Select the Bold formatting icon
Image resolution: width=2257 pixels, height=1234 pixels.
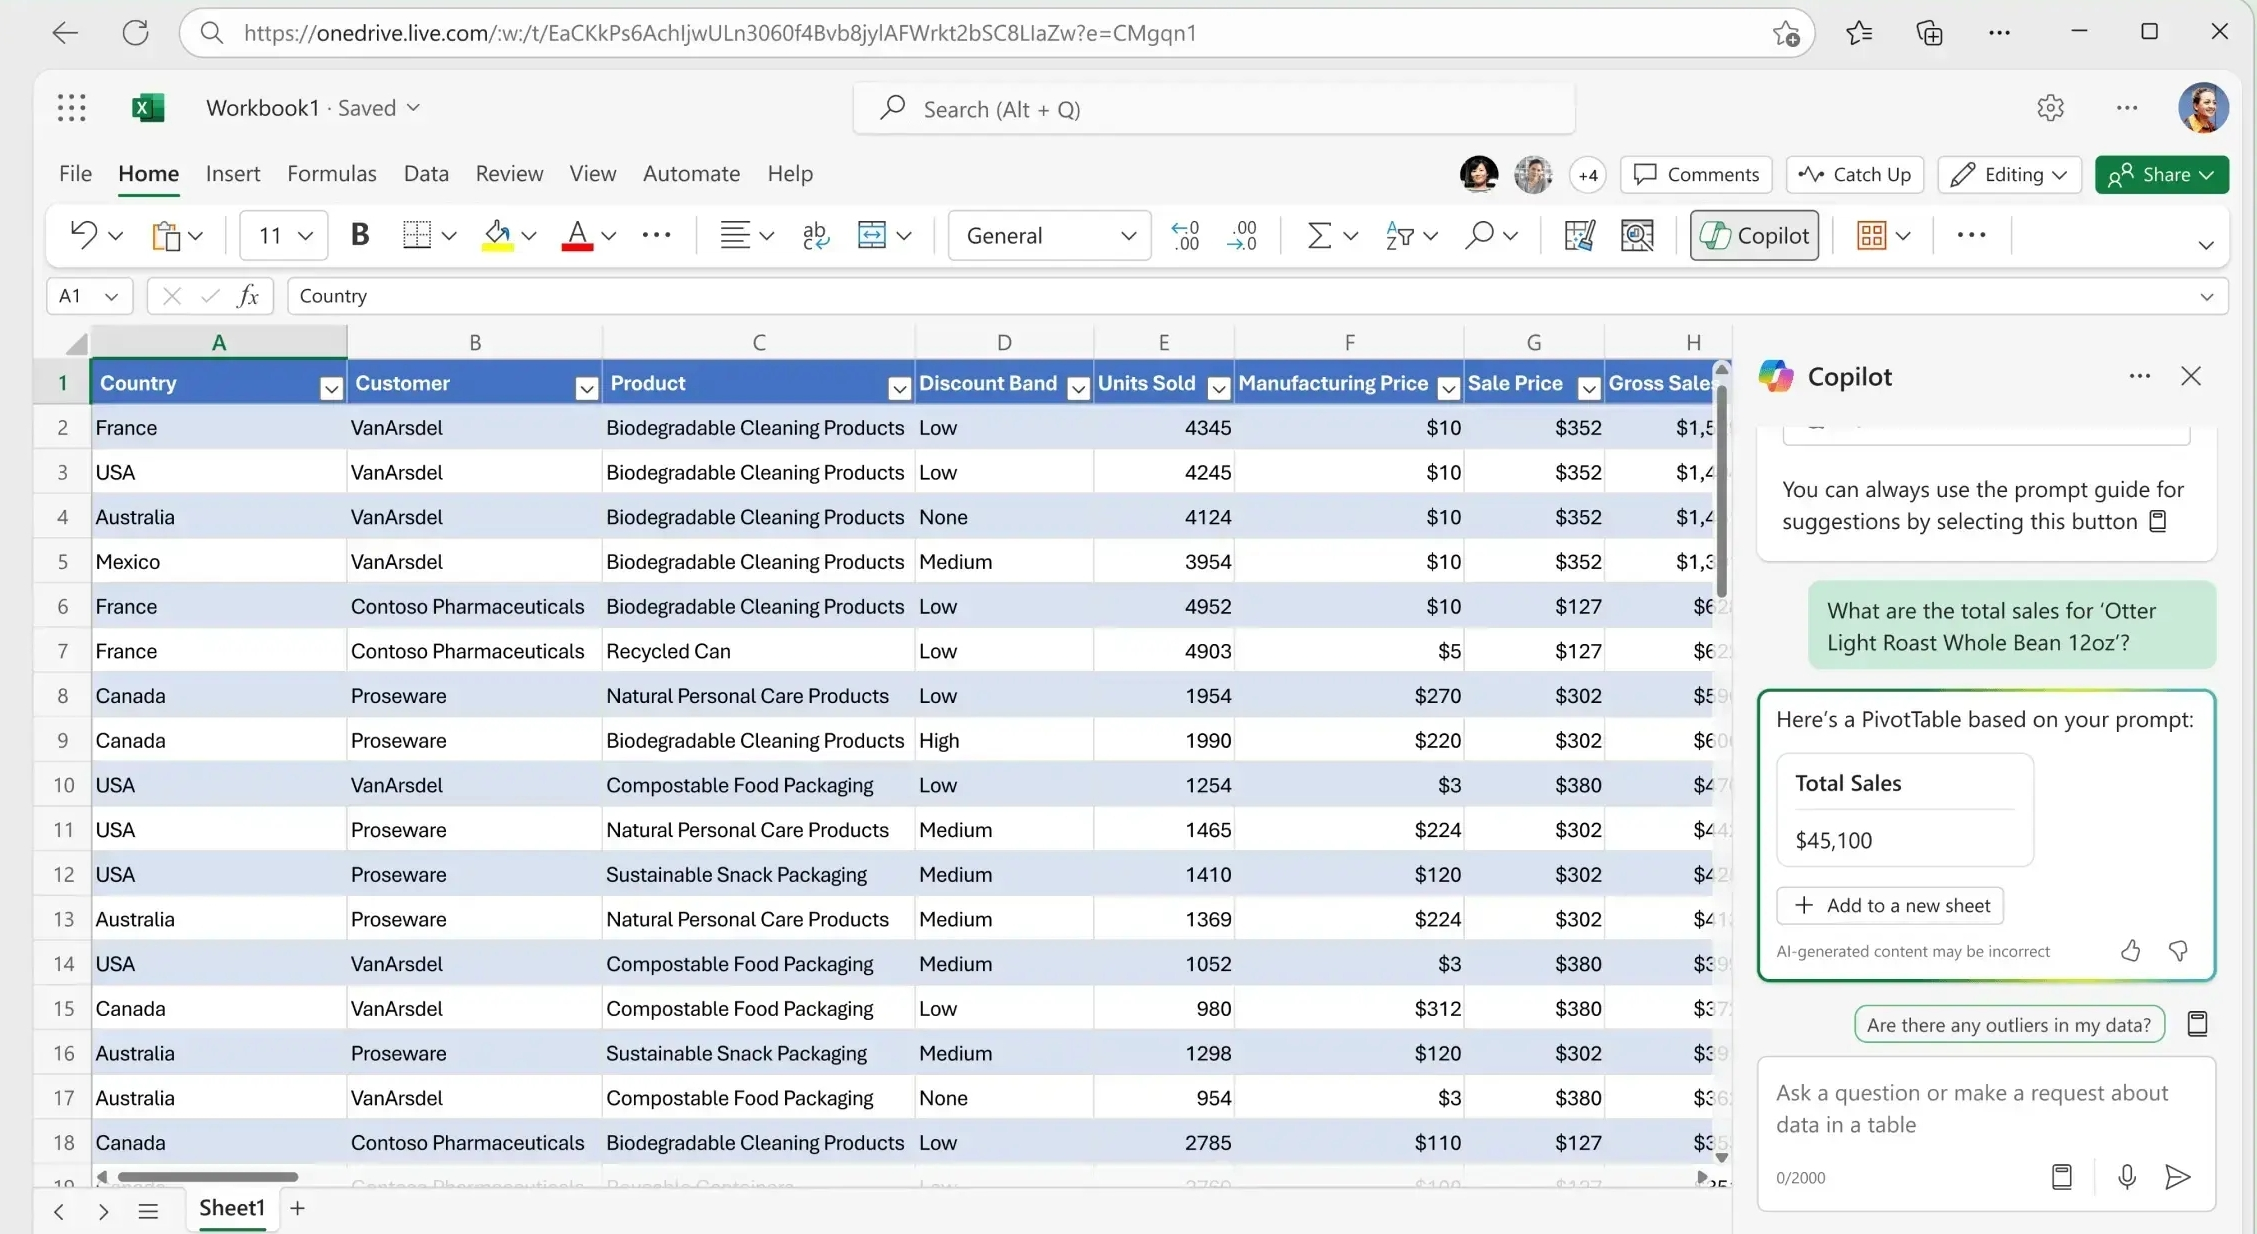(360, 234)
